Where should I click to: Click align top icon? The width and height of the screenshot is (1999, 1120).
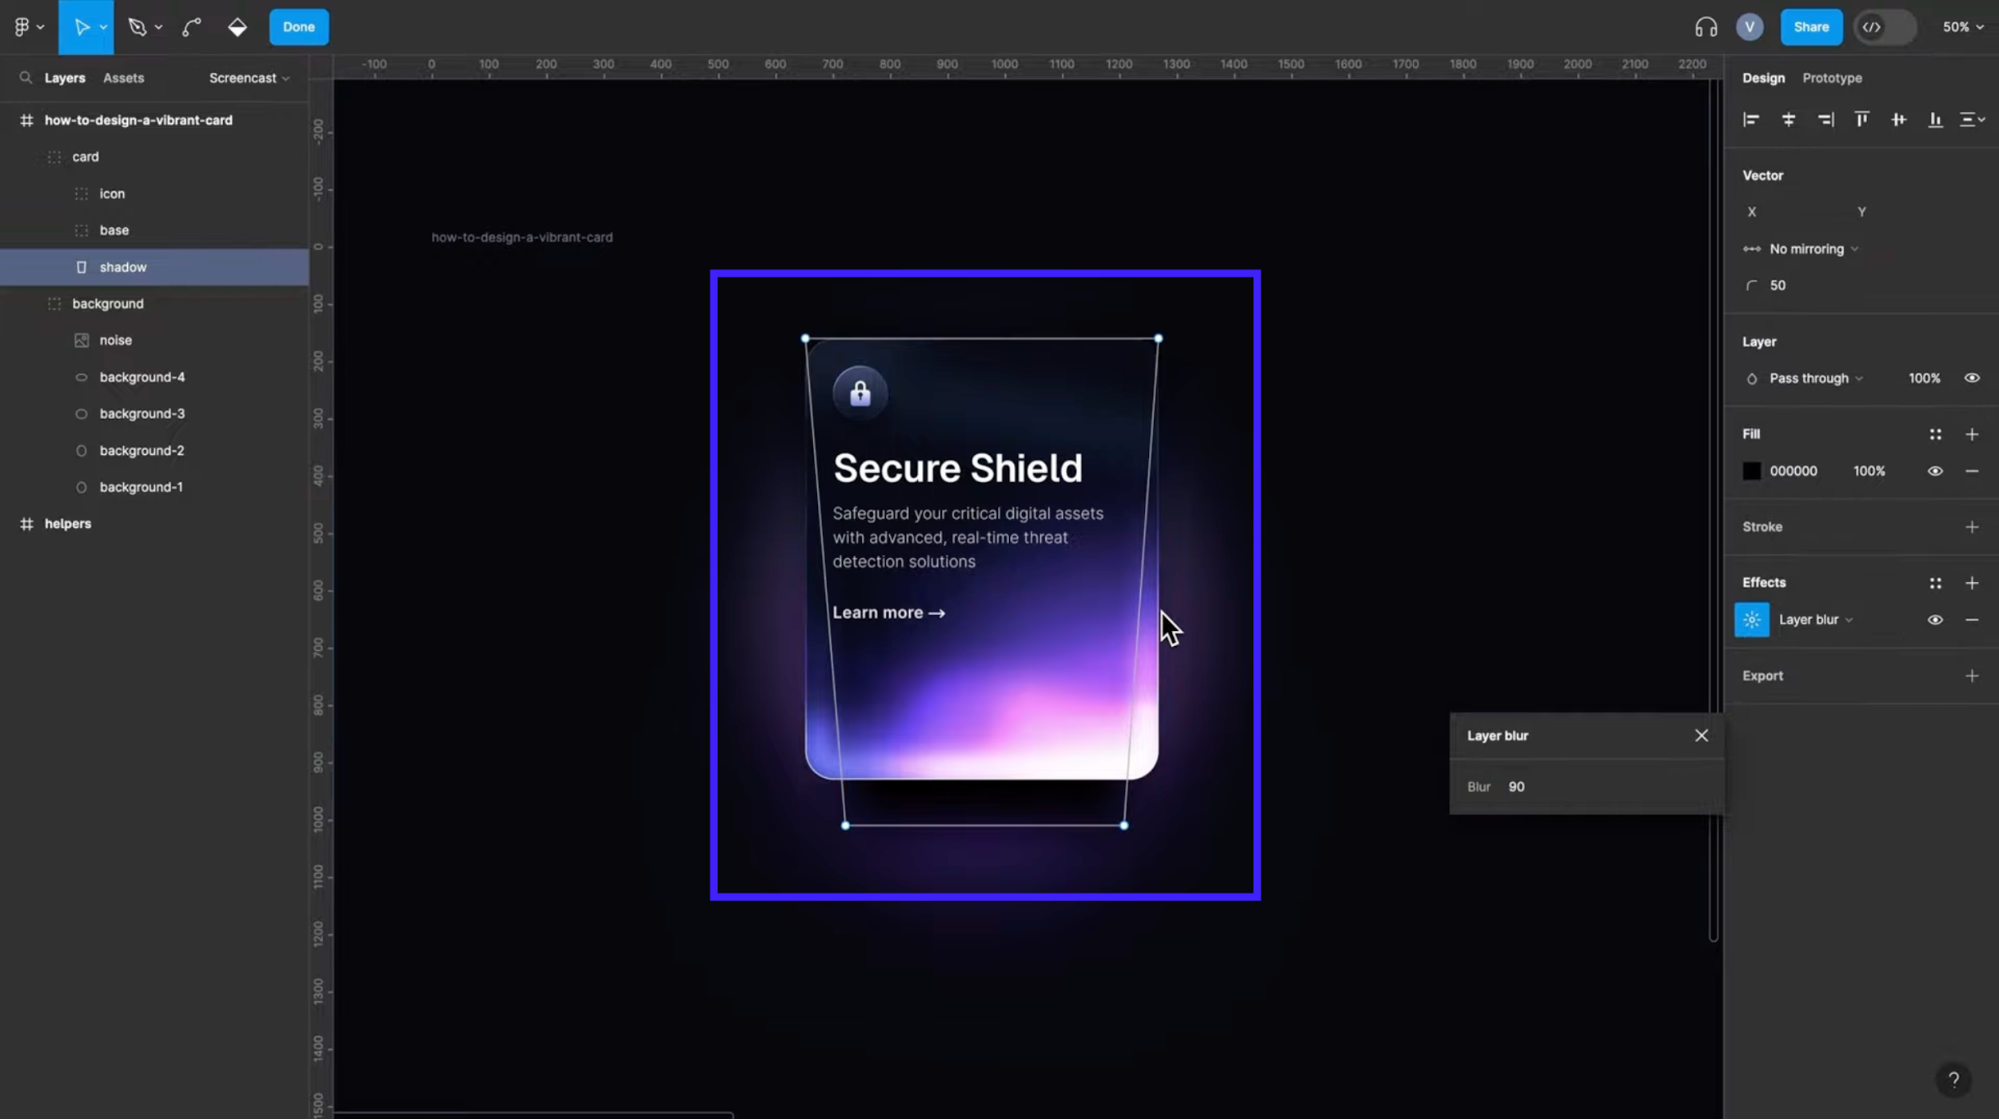tap(1861, 120)
